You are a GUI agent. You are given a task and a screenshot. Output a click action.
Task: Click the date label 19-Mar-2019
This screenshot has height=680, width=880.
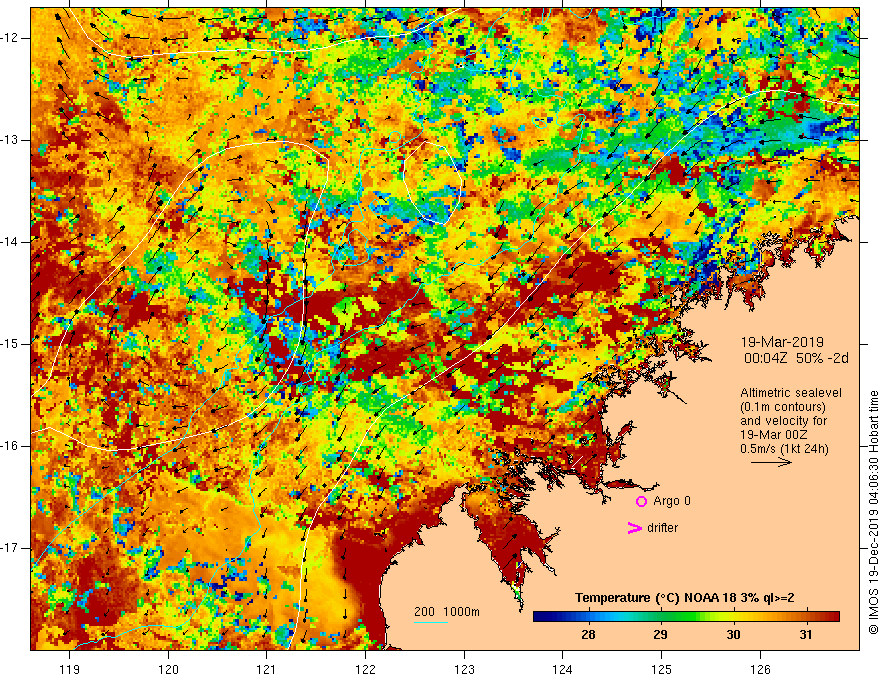click(x=782, y=342)
